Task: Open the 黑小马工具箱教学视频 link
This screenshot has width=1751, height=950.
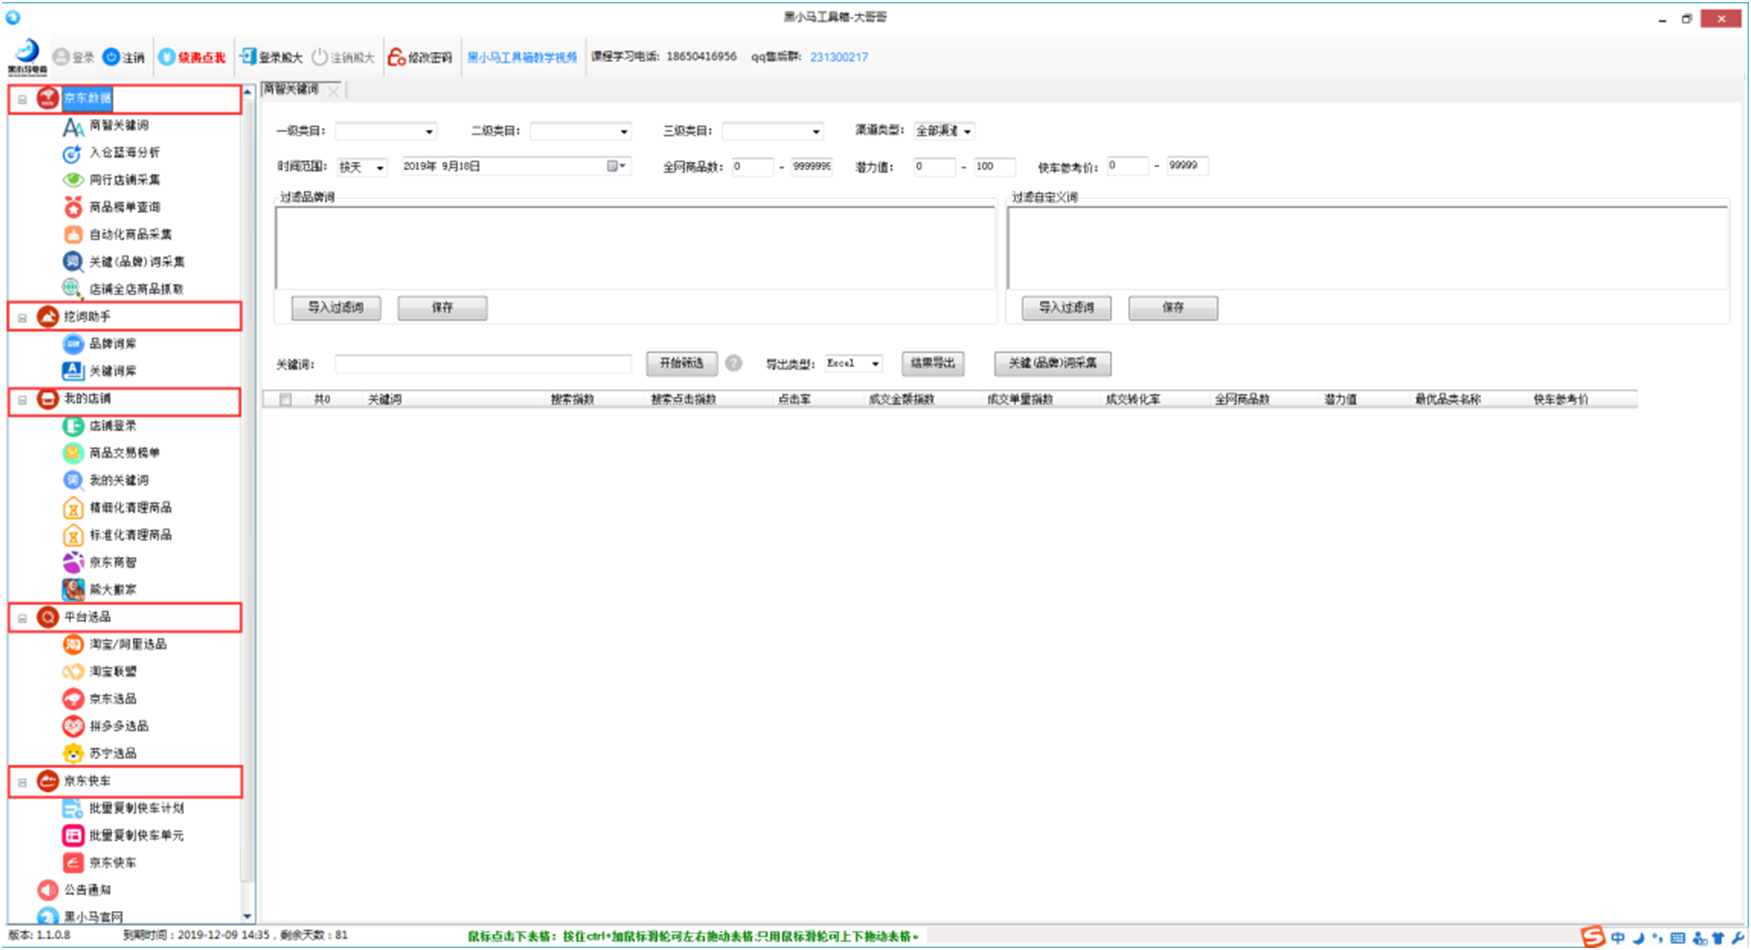Action: [522, 57]
